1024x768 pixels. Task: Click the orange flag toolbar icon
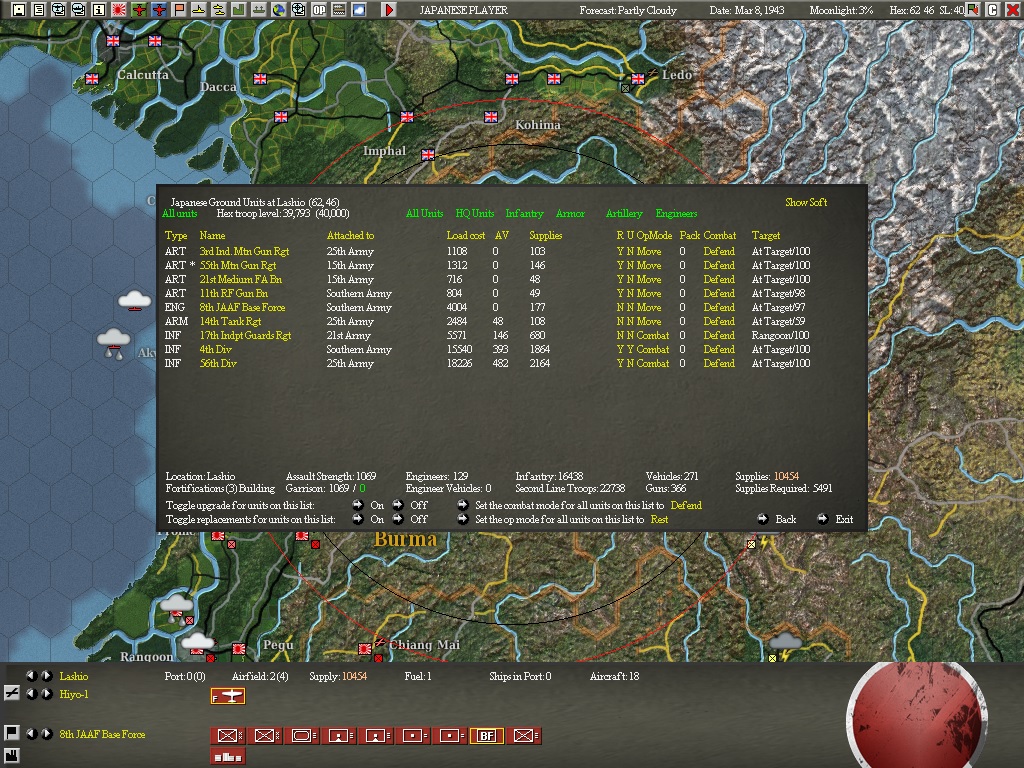[179, 10]
